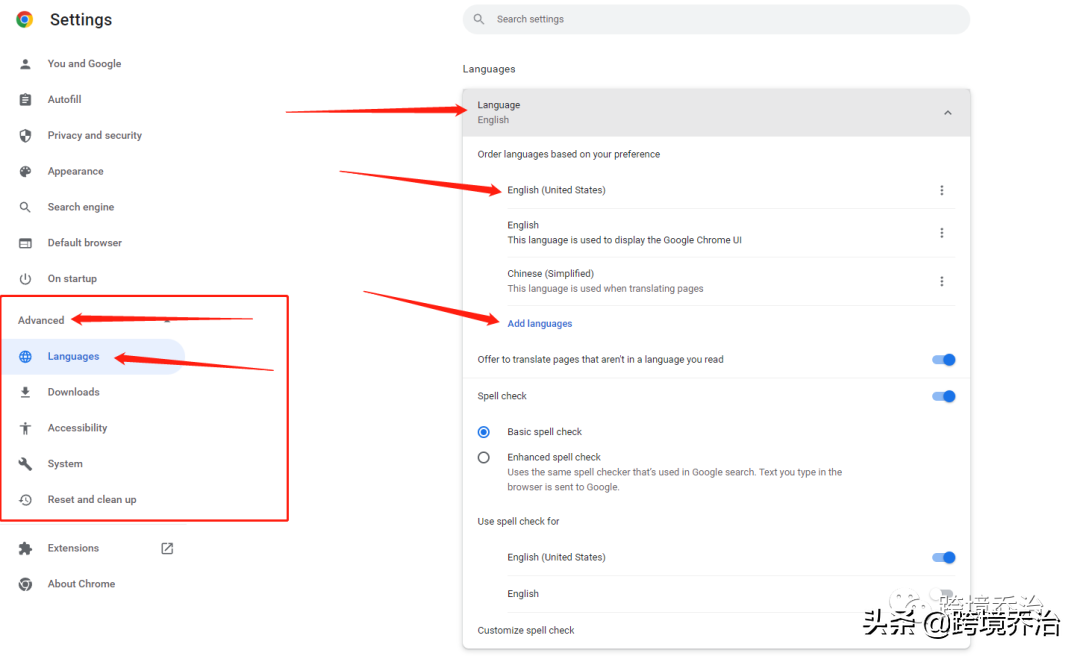Go to Autofill settings
Screen dimensions: 1080x656
coord(64,100)
